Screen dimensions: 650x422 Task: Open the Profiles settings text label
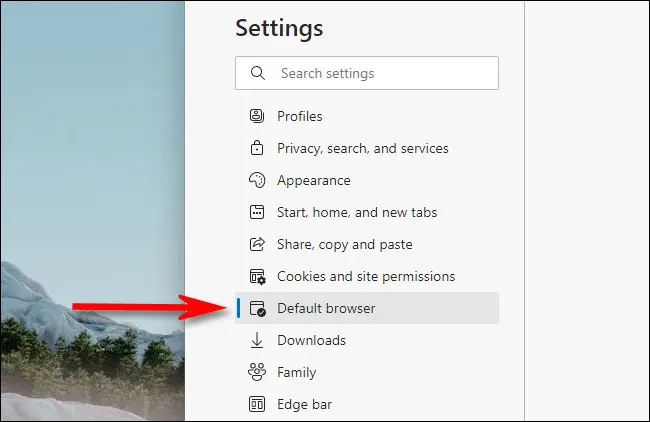click(300, 116)
